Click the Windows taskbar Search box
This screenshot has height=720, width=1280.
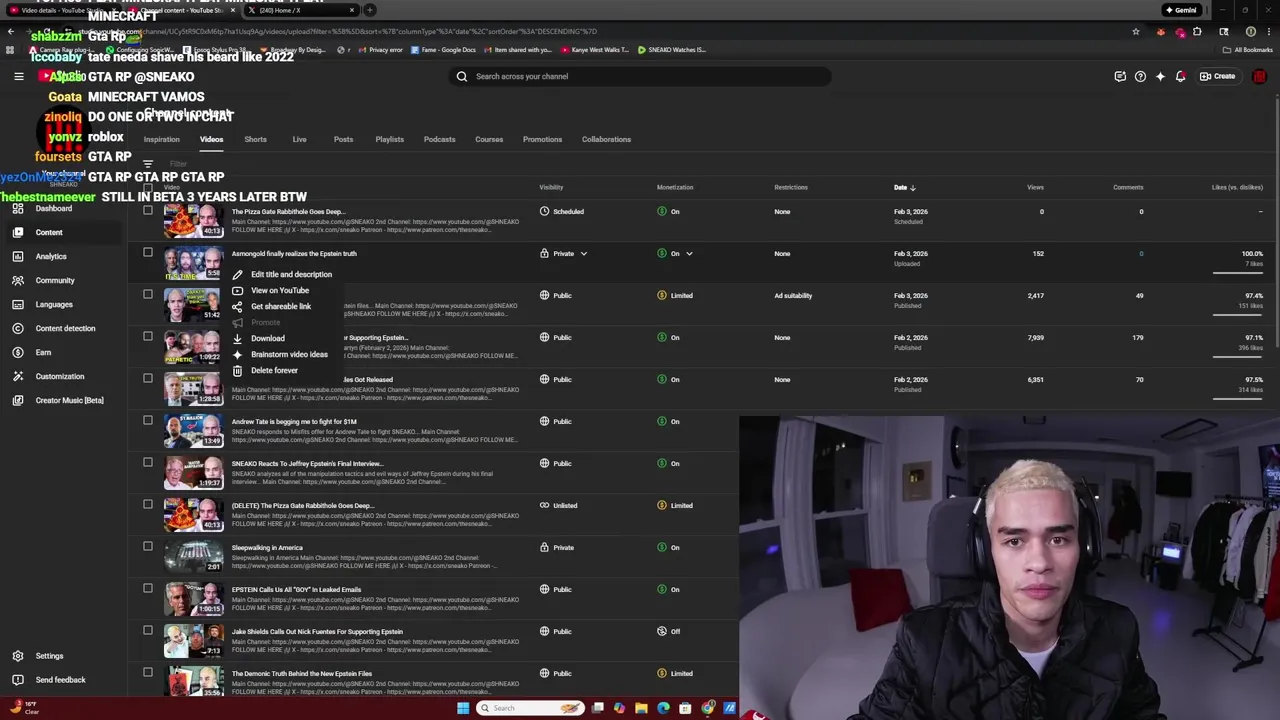click(530, 708)
